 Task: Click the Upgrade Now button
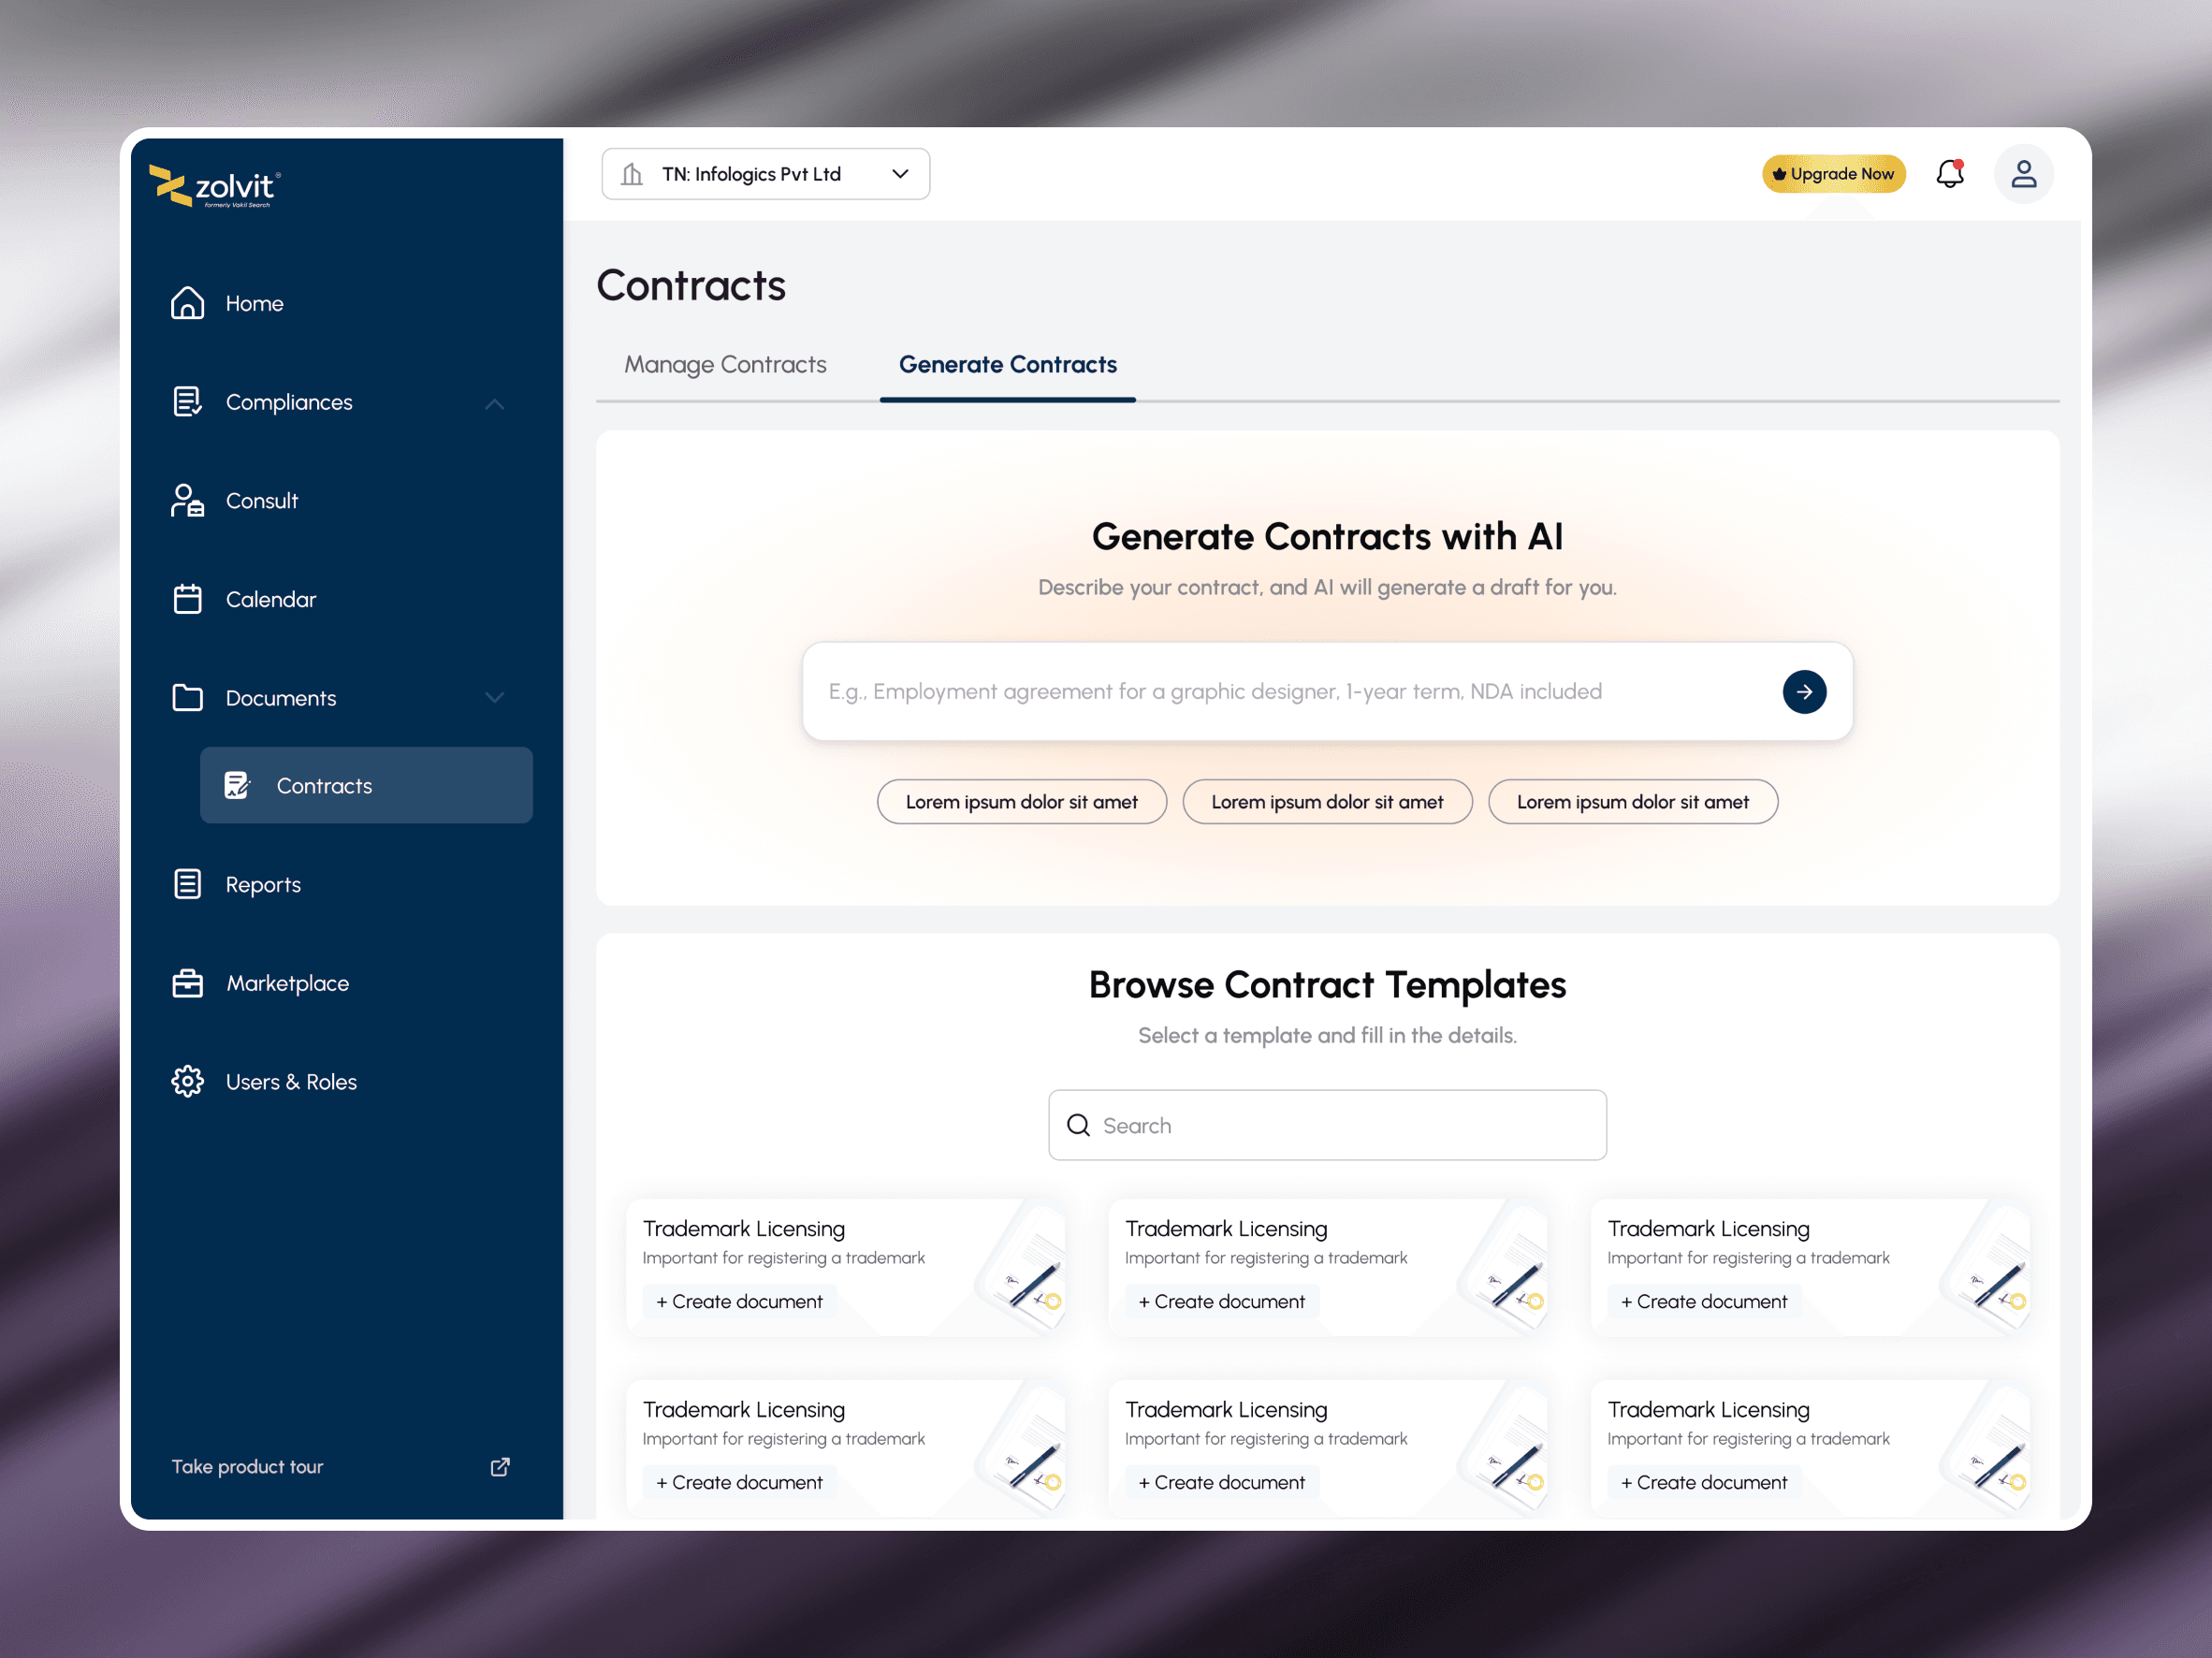(x=1833, y=174)
